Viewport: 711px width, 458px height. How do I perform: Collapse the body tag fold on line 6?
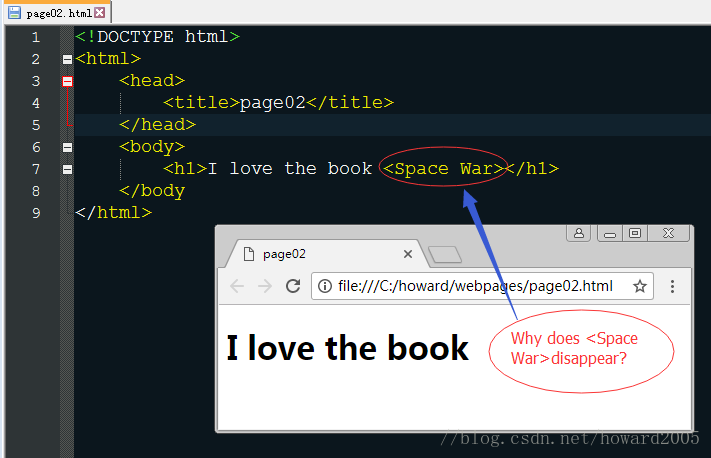(67, 147)
